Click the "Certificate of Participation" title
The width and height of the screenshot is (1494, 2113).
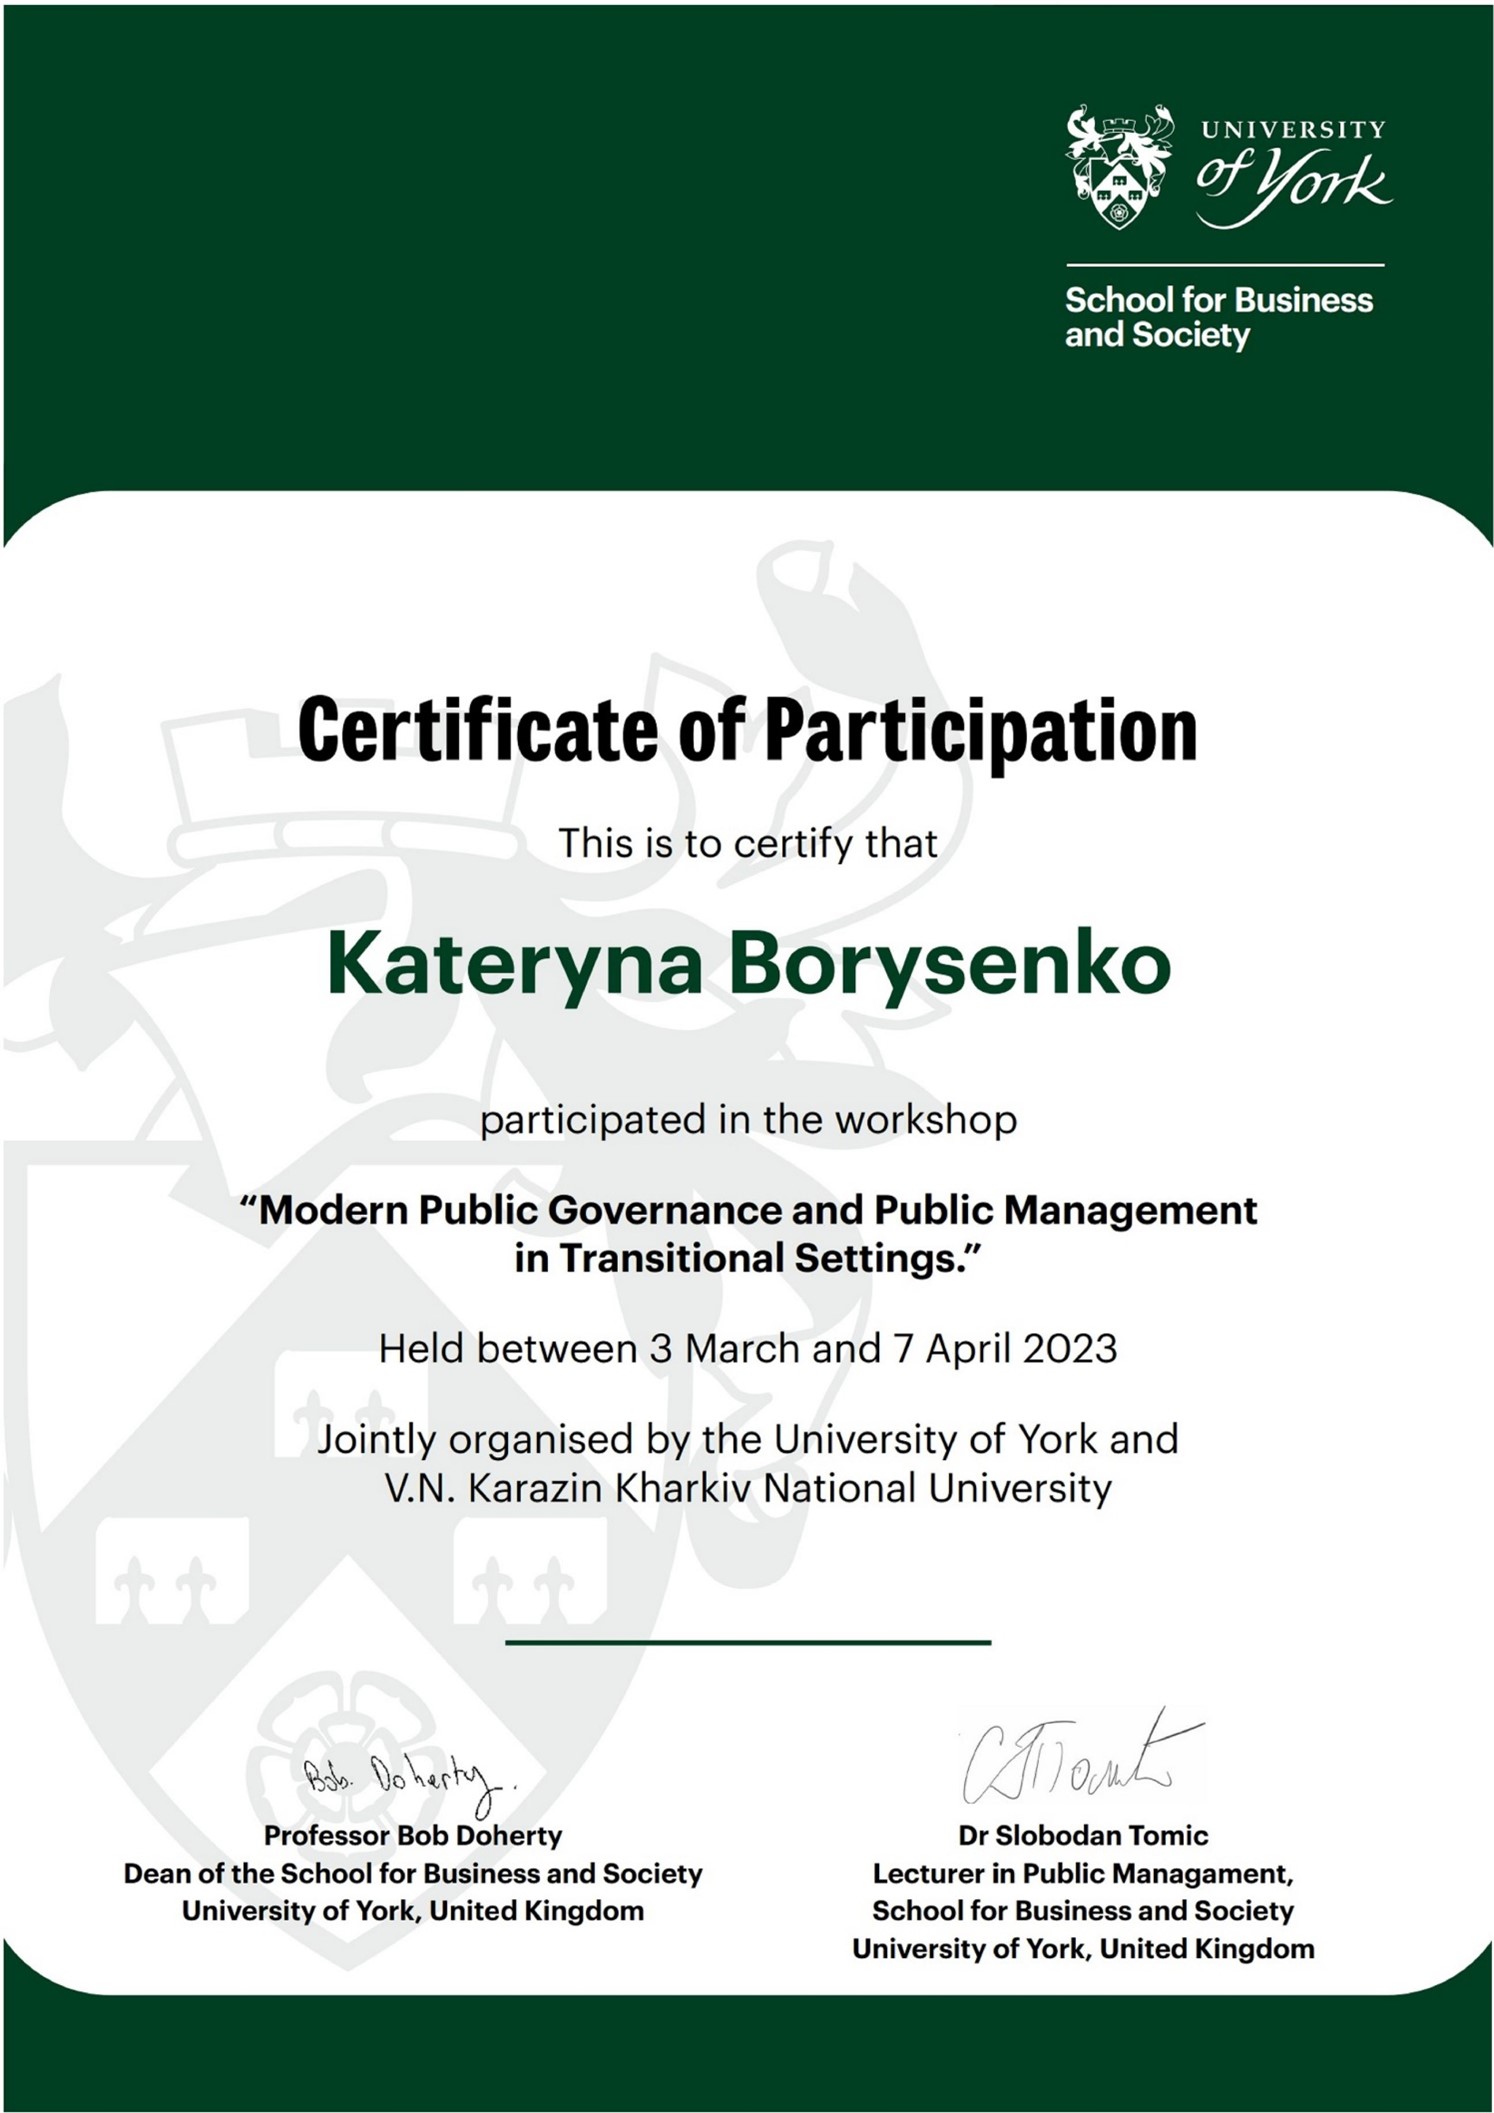tap(747, 731)
